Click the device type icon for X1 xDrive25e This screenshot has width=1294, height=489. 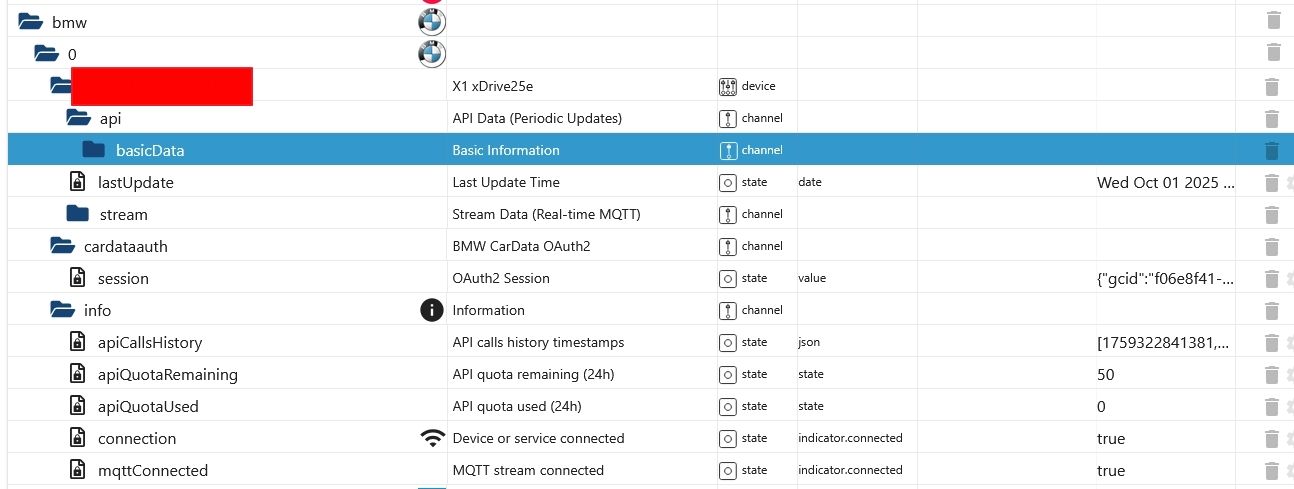(727, 86)
